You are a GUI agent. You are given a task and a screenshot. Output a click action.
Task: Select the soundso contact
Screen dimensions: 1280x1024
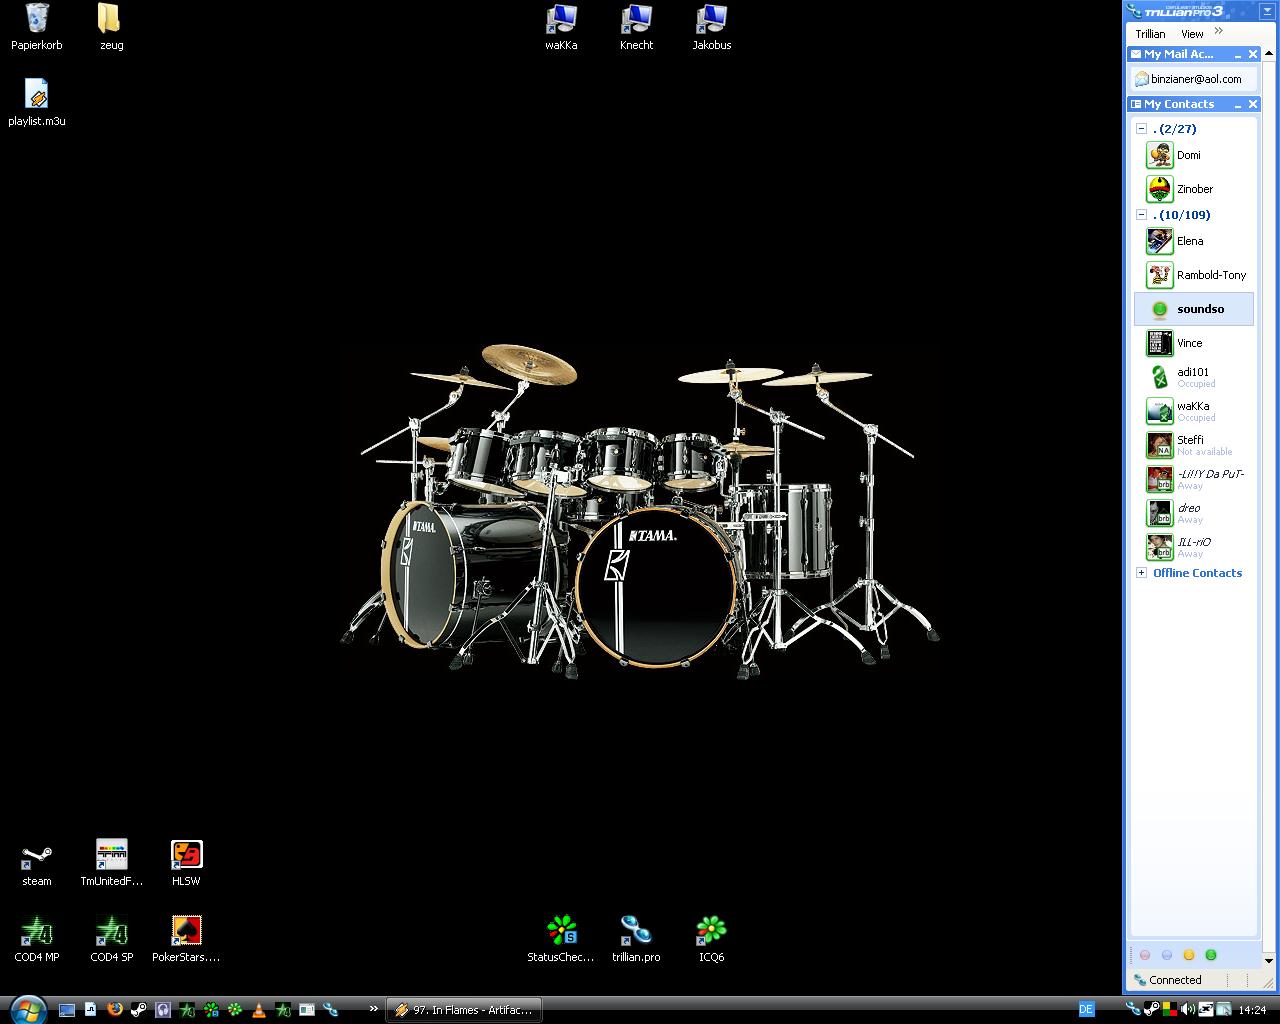1194,309
